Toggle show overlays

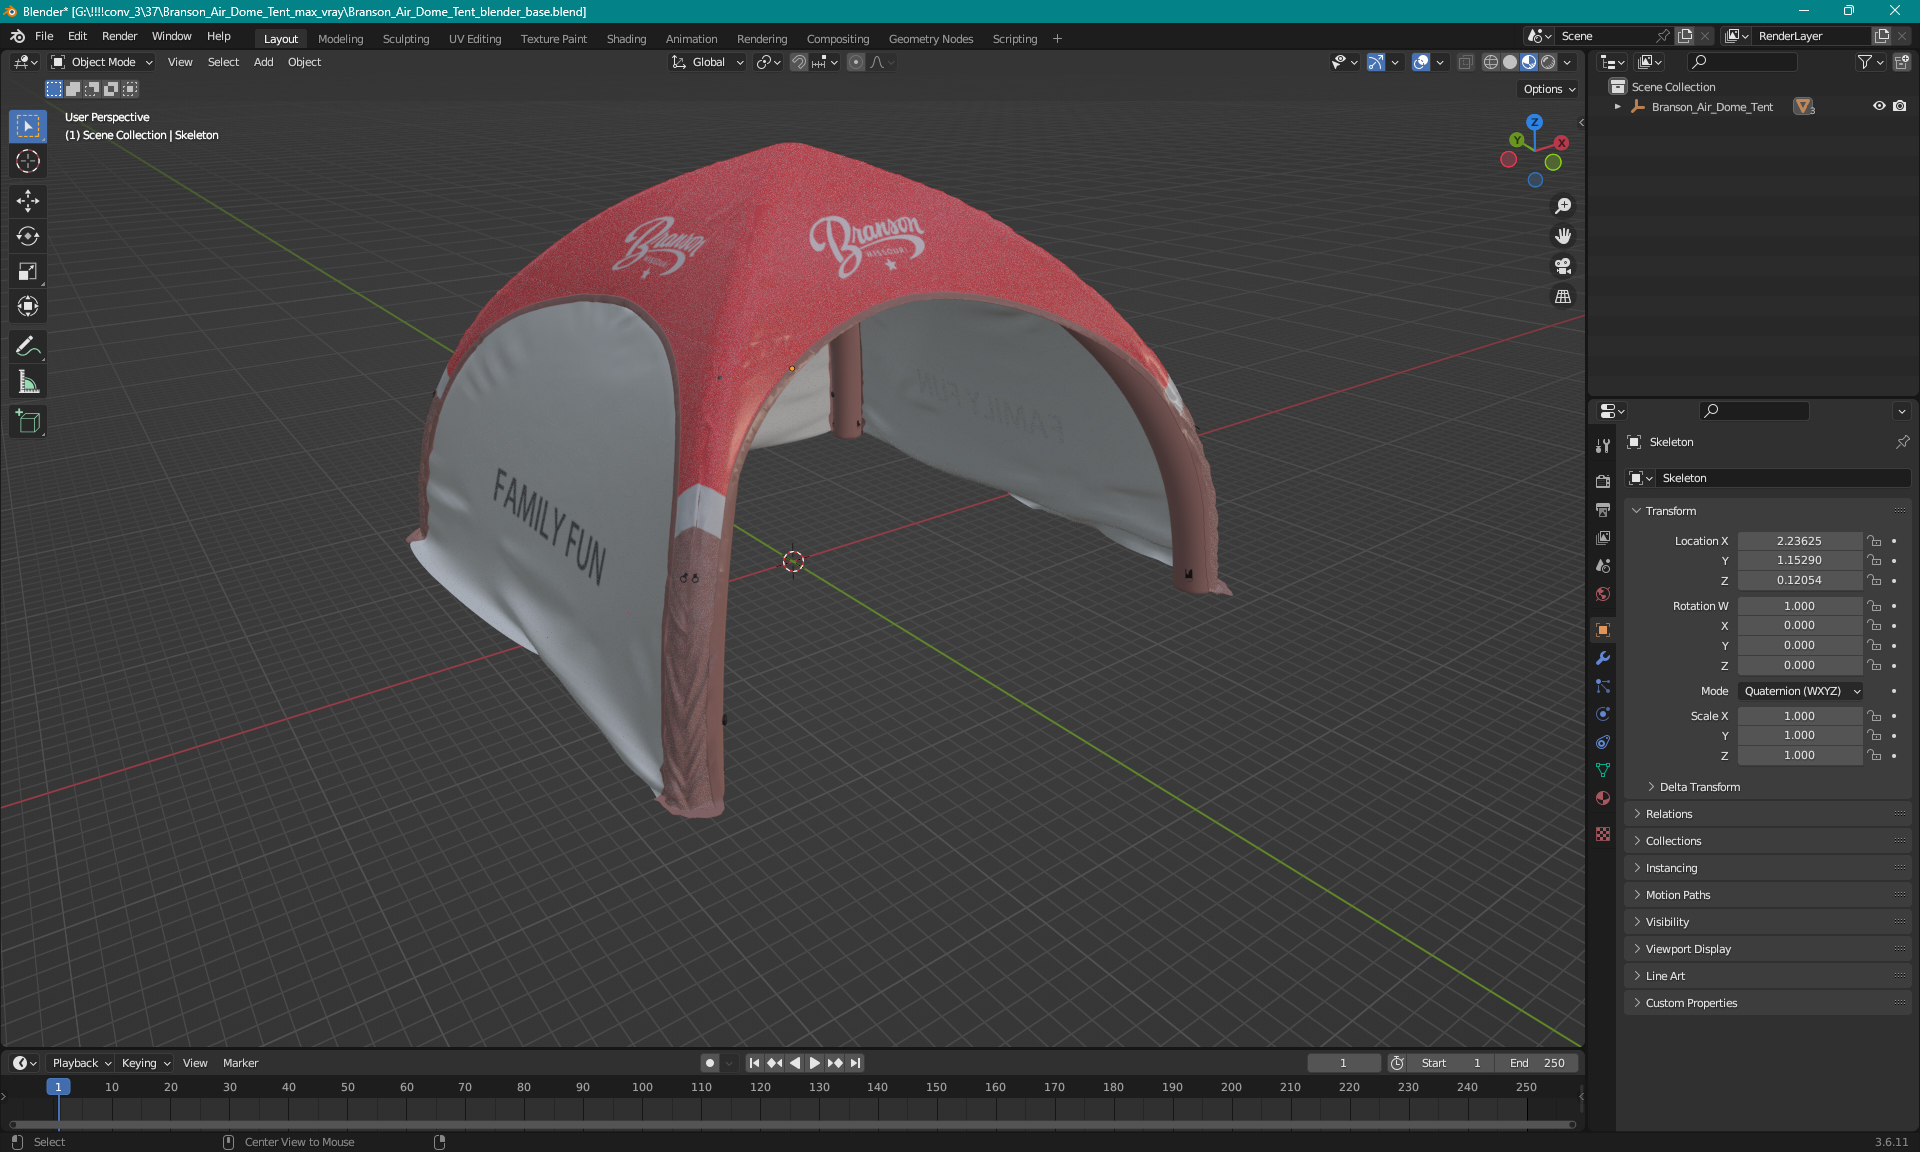coord(1421,62)
